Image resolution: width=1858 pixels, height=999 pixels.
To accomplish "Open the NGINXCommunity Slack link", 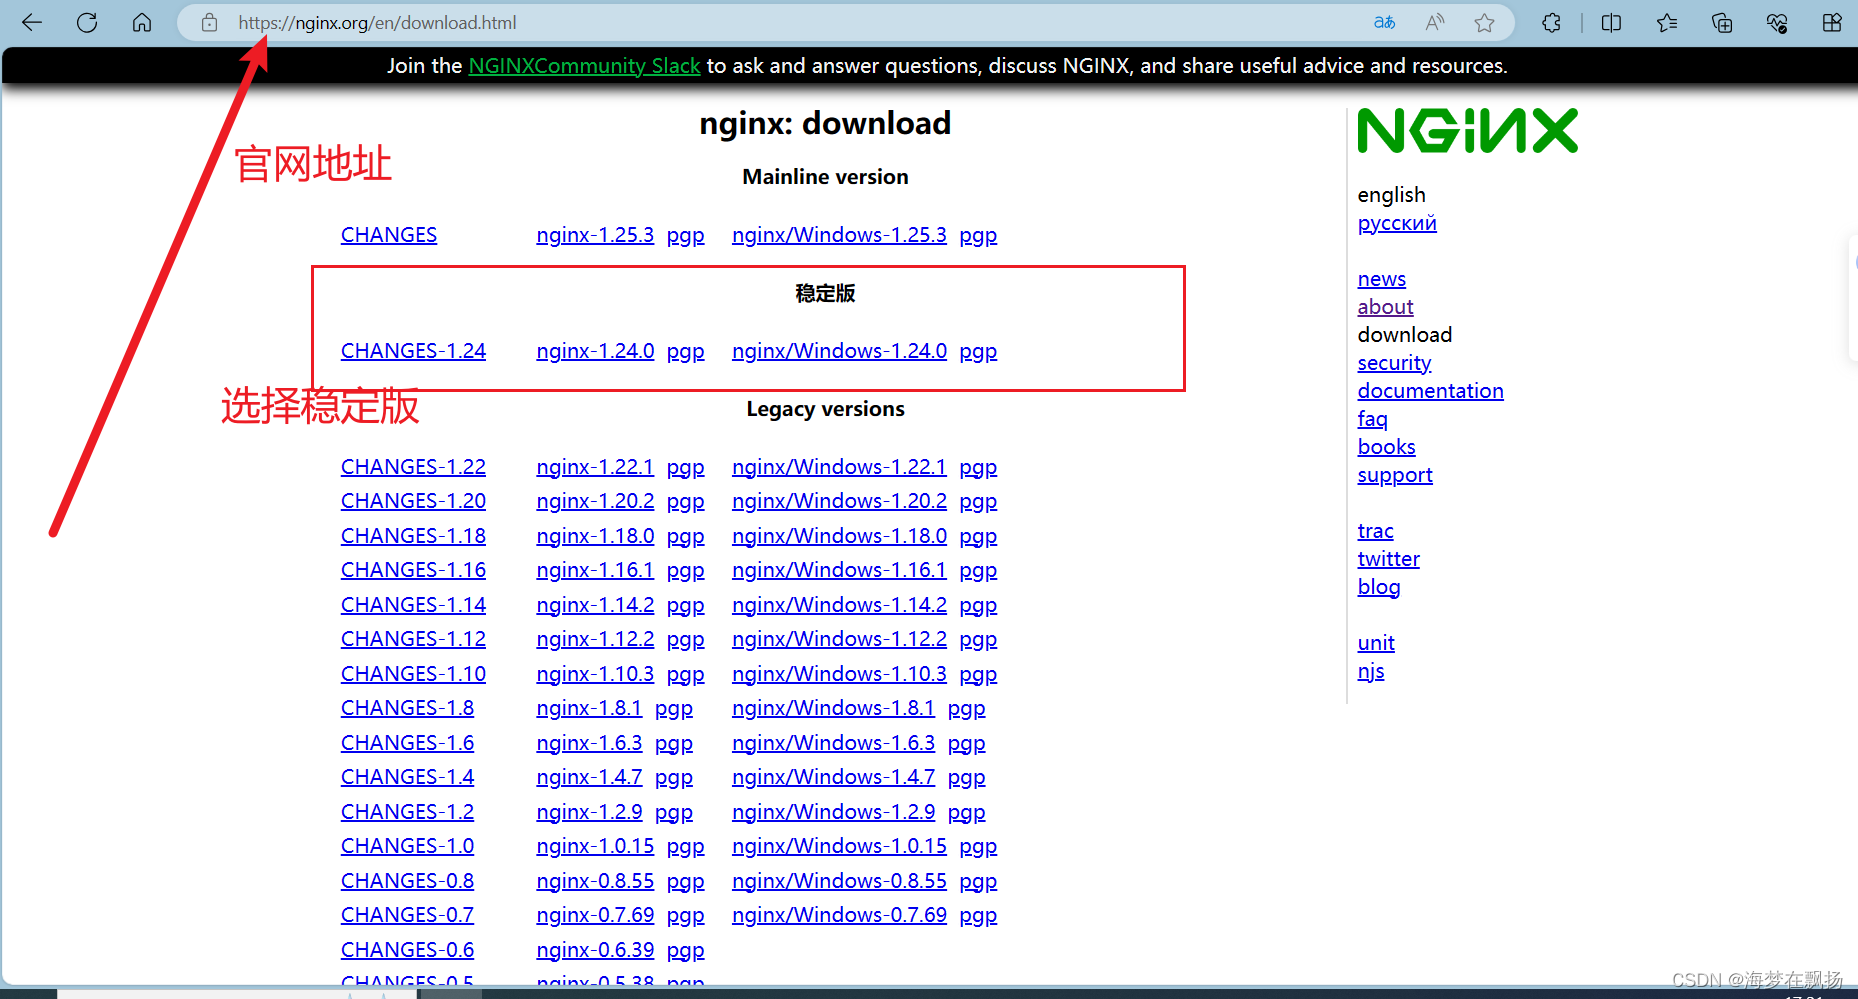I will click(x=584, y=66).
